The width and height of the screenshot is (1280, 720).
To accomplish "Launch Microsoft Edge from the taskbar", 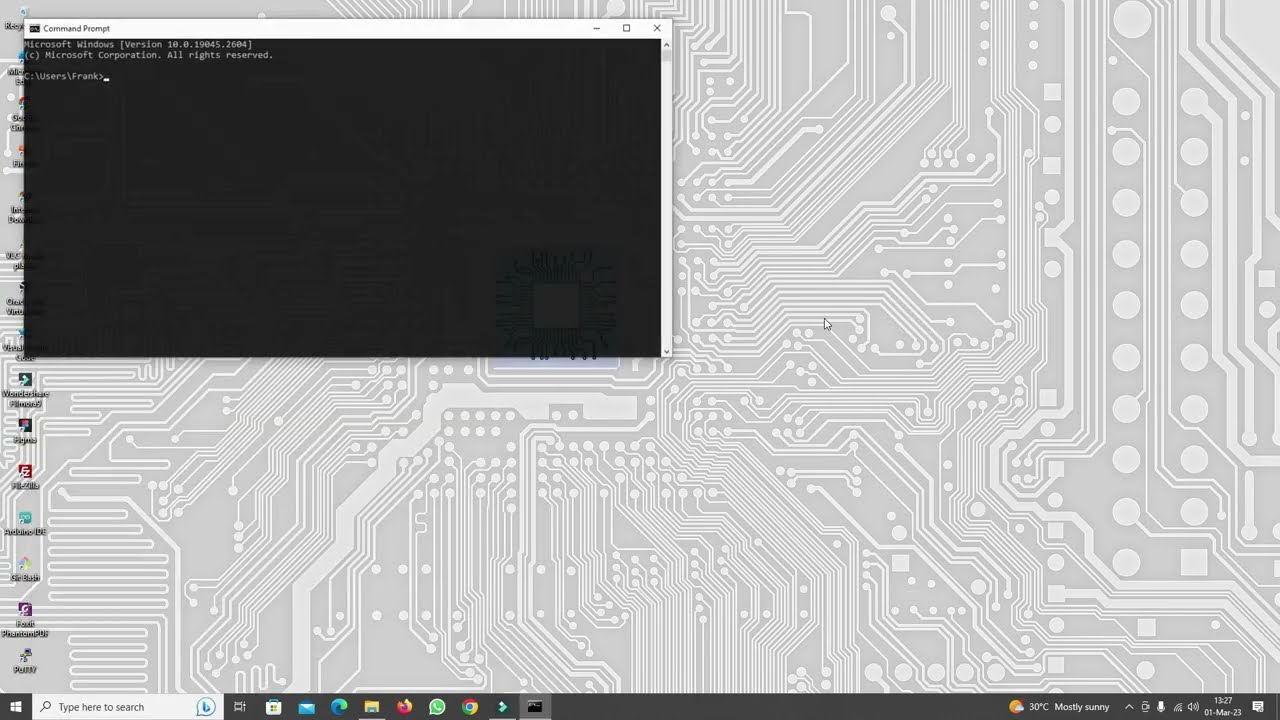I will [x=339, y=707].
